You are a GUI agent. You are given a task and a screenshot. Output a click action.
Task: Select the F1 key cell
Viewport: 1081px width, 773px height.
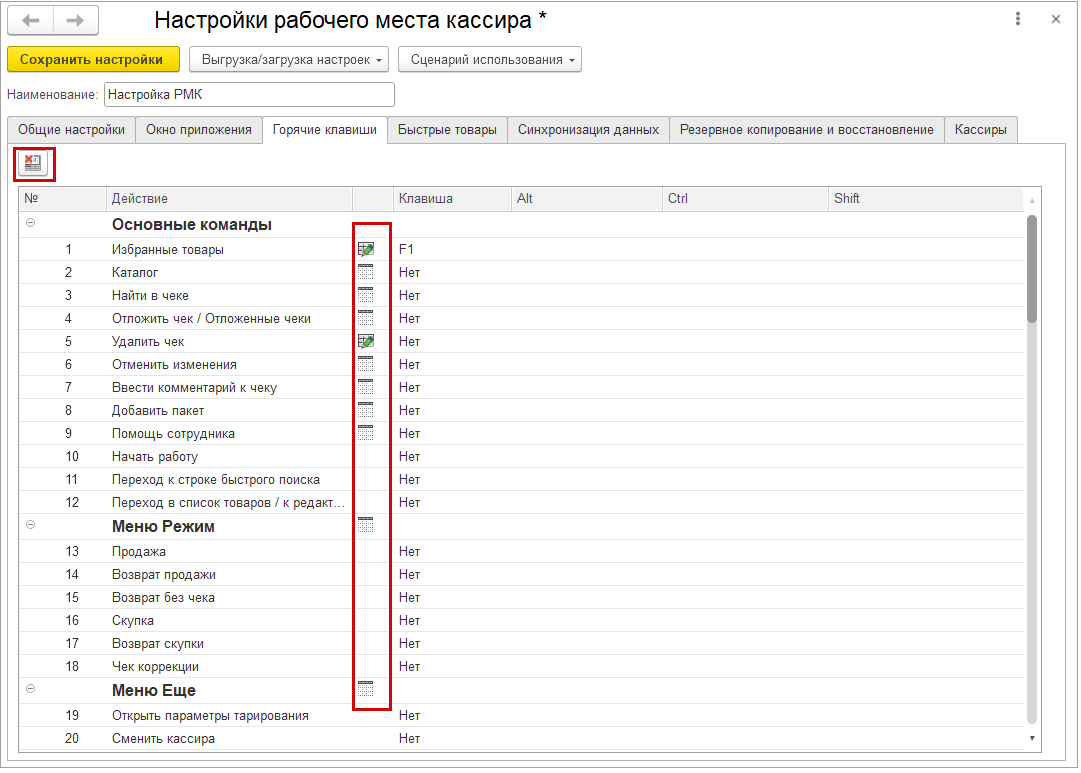tap(452, 250)
